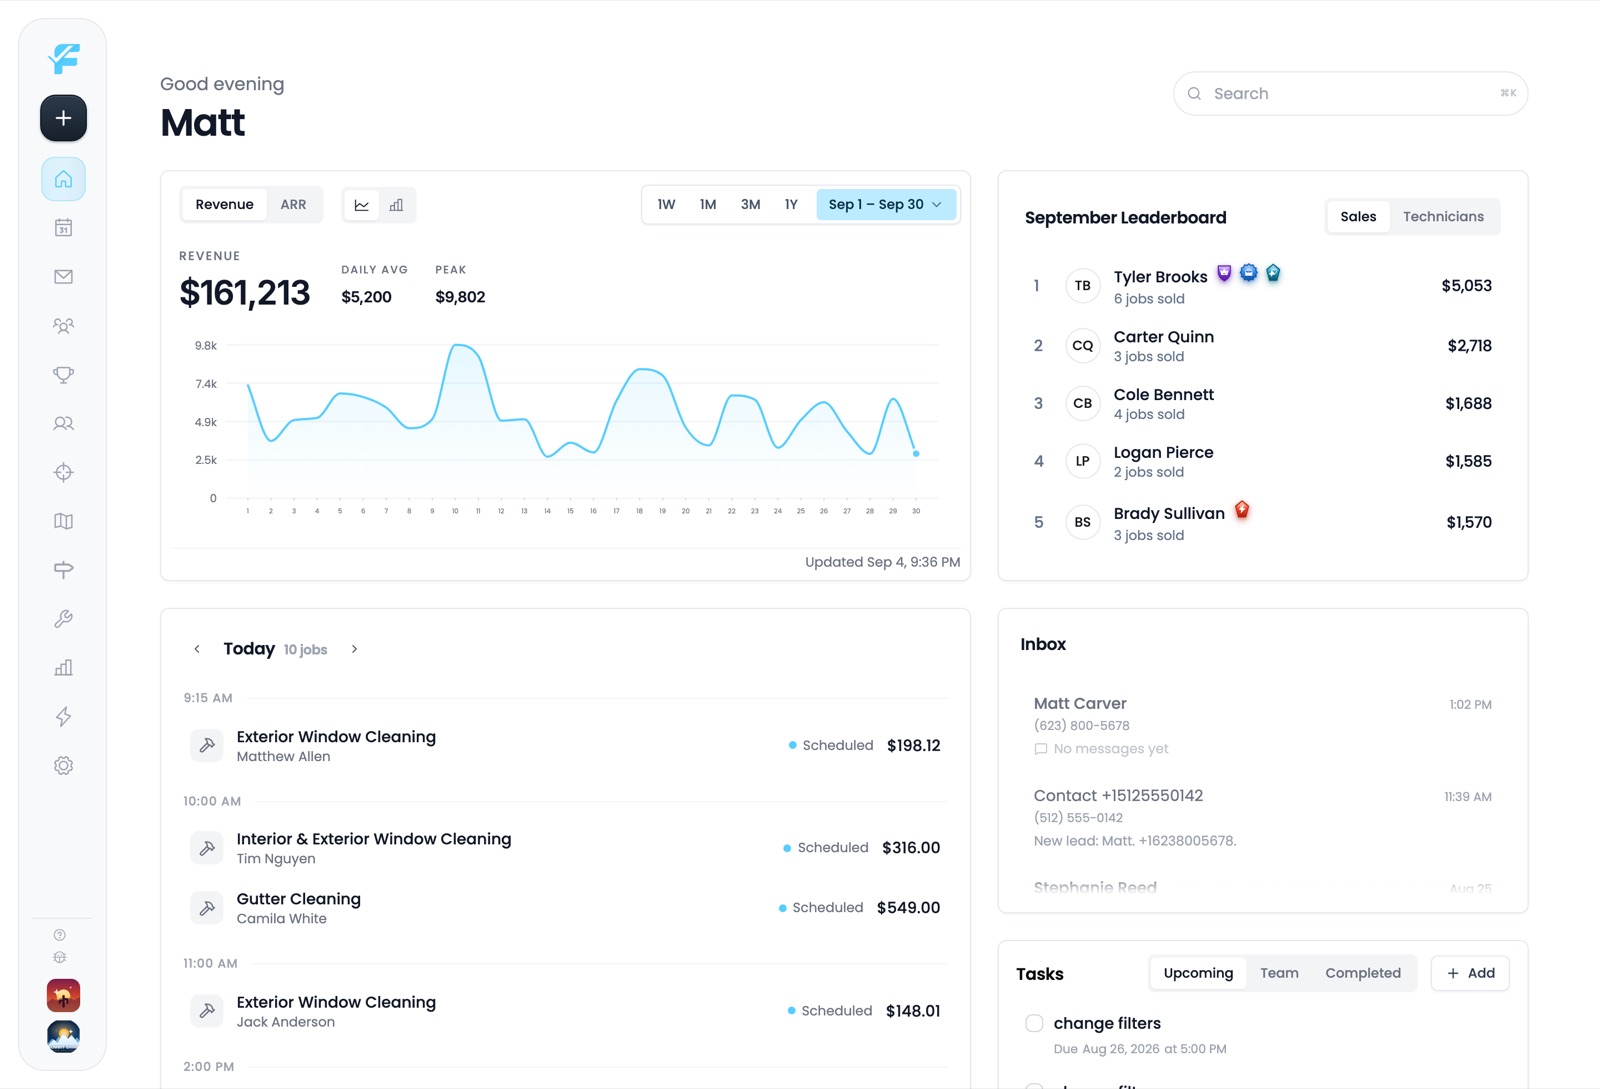1600x1089 pixels.
Task: Select the Sales leaderboard tab
Action: tap(1358, 217)
